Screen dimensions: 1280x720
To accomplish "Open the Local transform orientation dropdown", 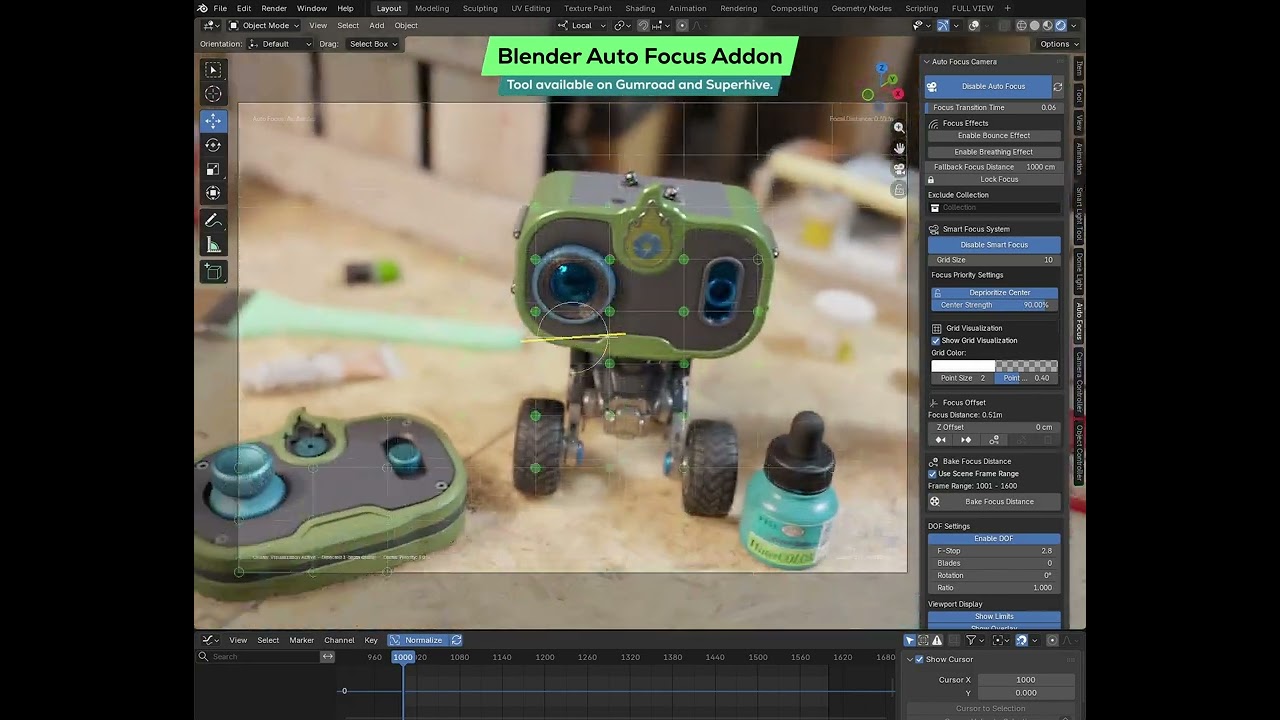I will tap(582, 26).
